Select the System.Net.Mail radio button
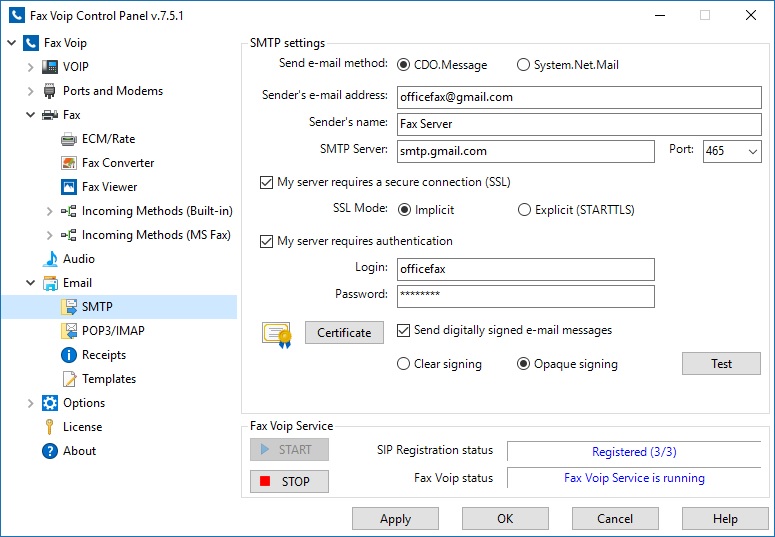Screen dimensions: 775x537 click(524, 65)
